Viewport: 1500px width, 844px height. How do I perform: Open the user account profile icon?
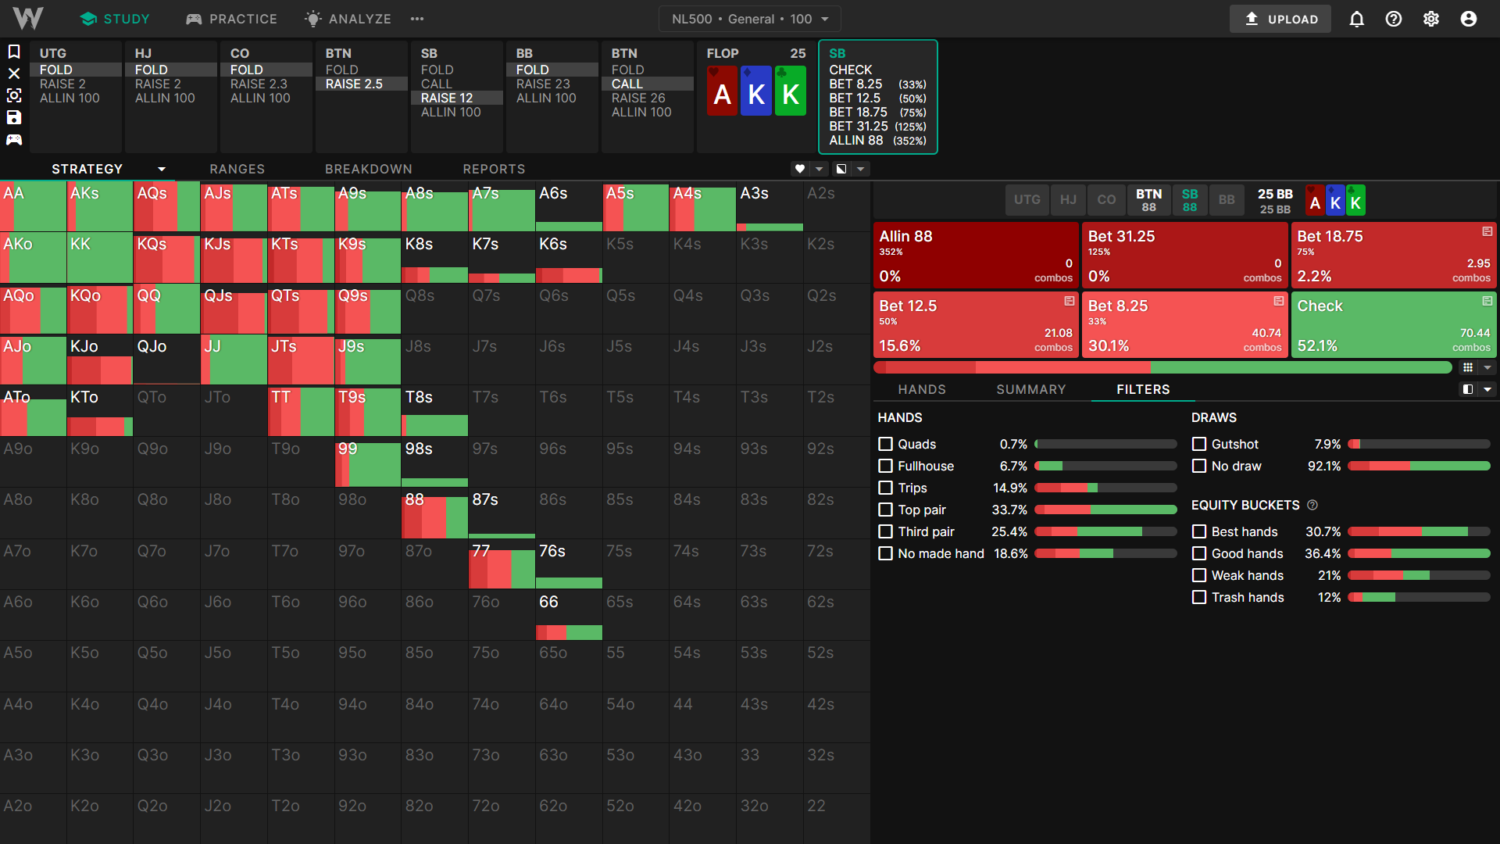(x=1468, y=19)
